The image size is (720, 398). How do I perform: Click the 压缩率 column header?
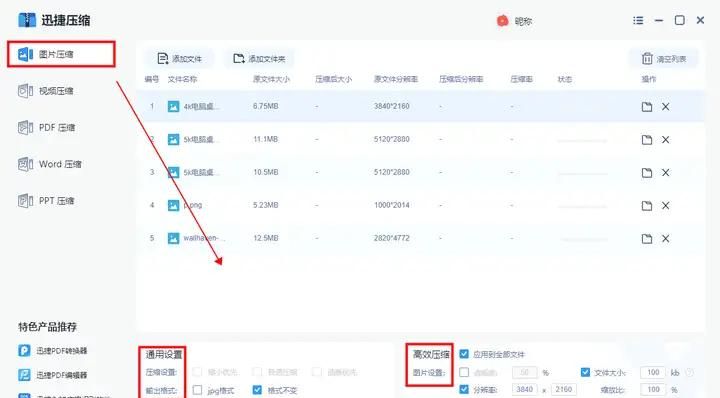pyautogui.click(x=521, y=79)
